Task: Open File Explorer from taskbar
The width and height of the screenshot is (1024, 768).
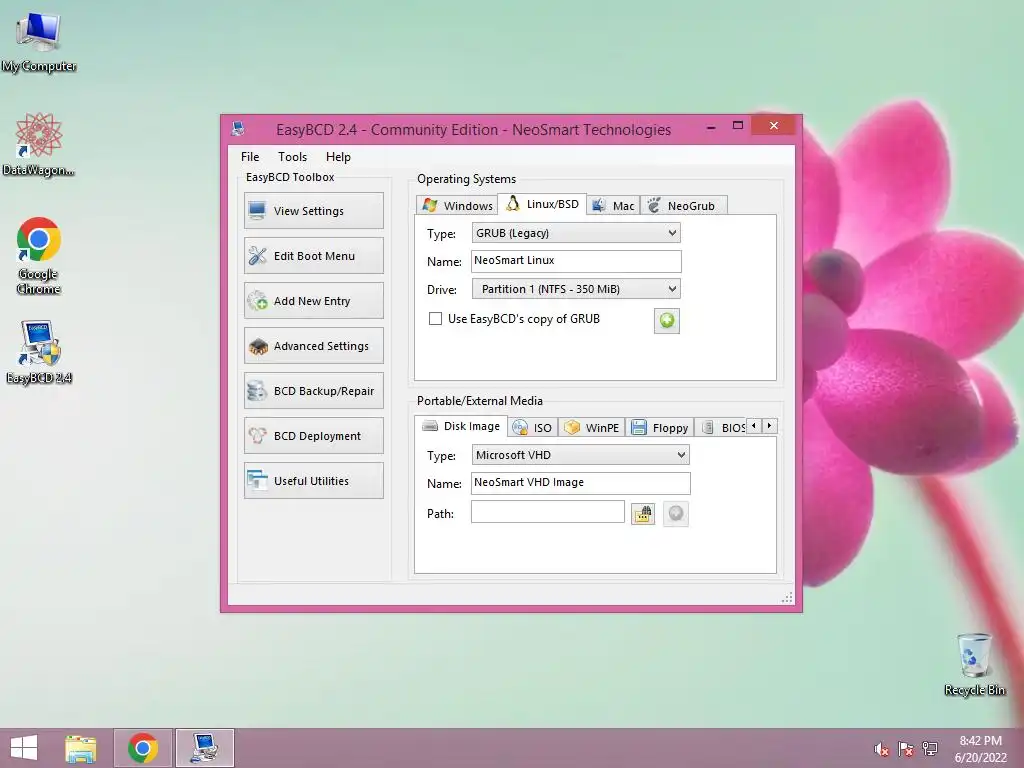Action: pos(80,748)
